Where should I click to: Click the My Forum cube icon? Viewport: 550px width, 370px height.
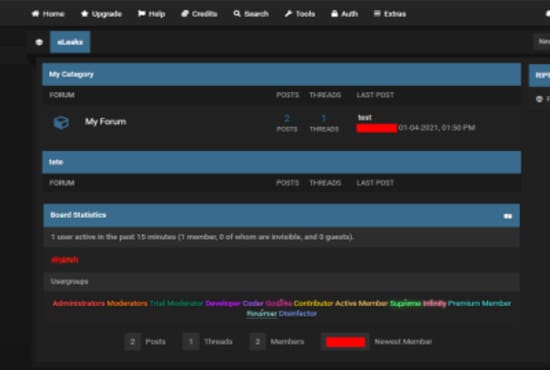point(61,122)
